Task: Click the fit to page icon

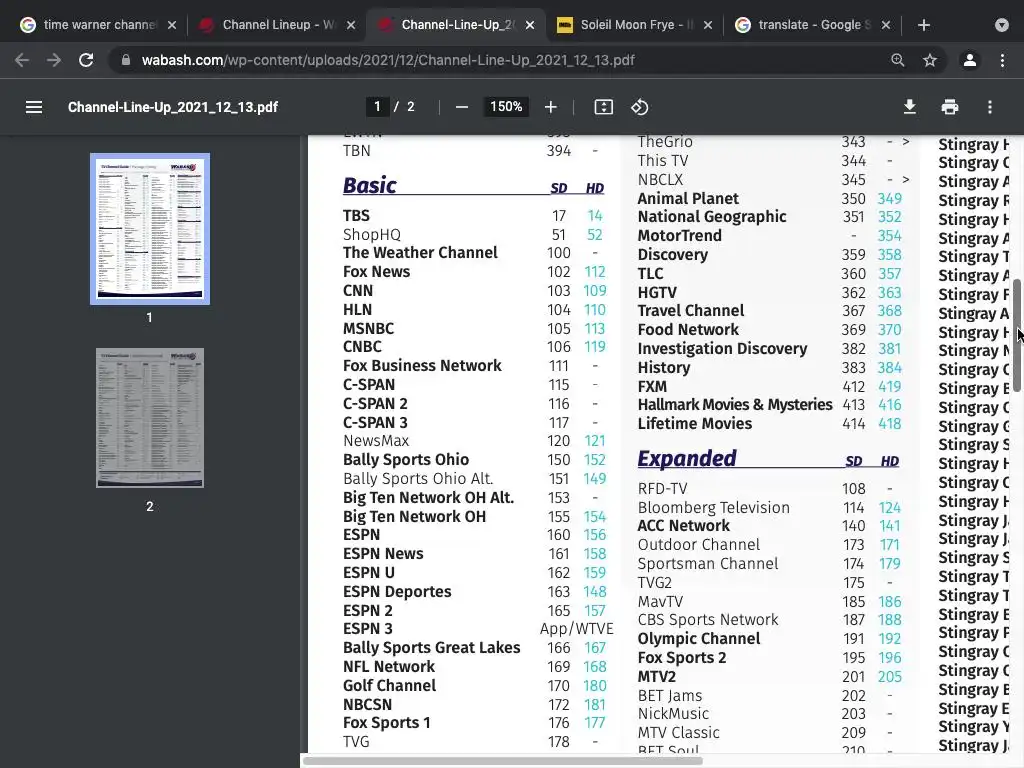Action: pyautogui.click(x=603, y=107)
